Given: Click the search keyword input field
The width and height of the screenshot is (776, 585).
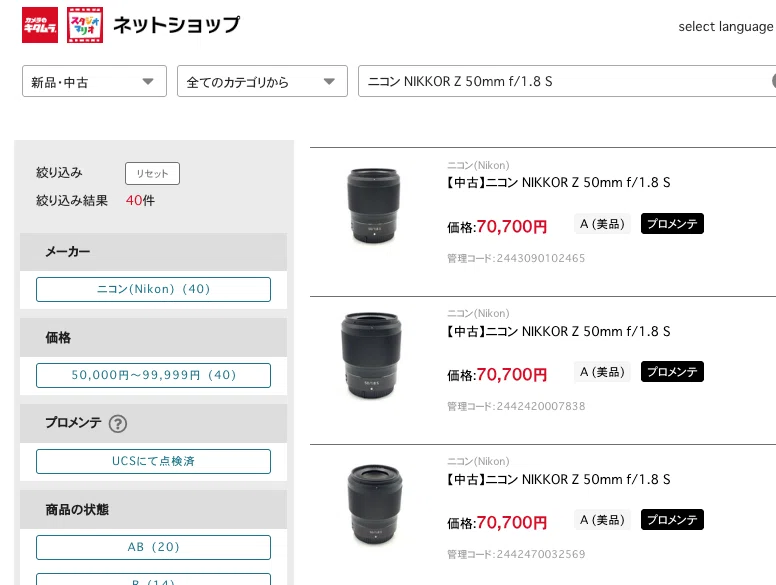Looking at the screenshot, I should (x=564, y=81).
